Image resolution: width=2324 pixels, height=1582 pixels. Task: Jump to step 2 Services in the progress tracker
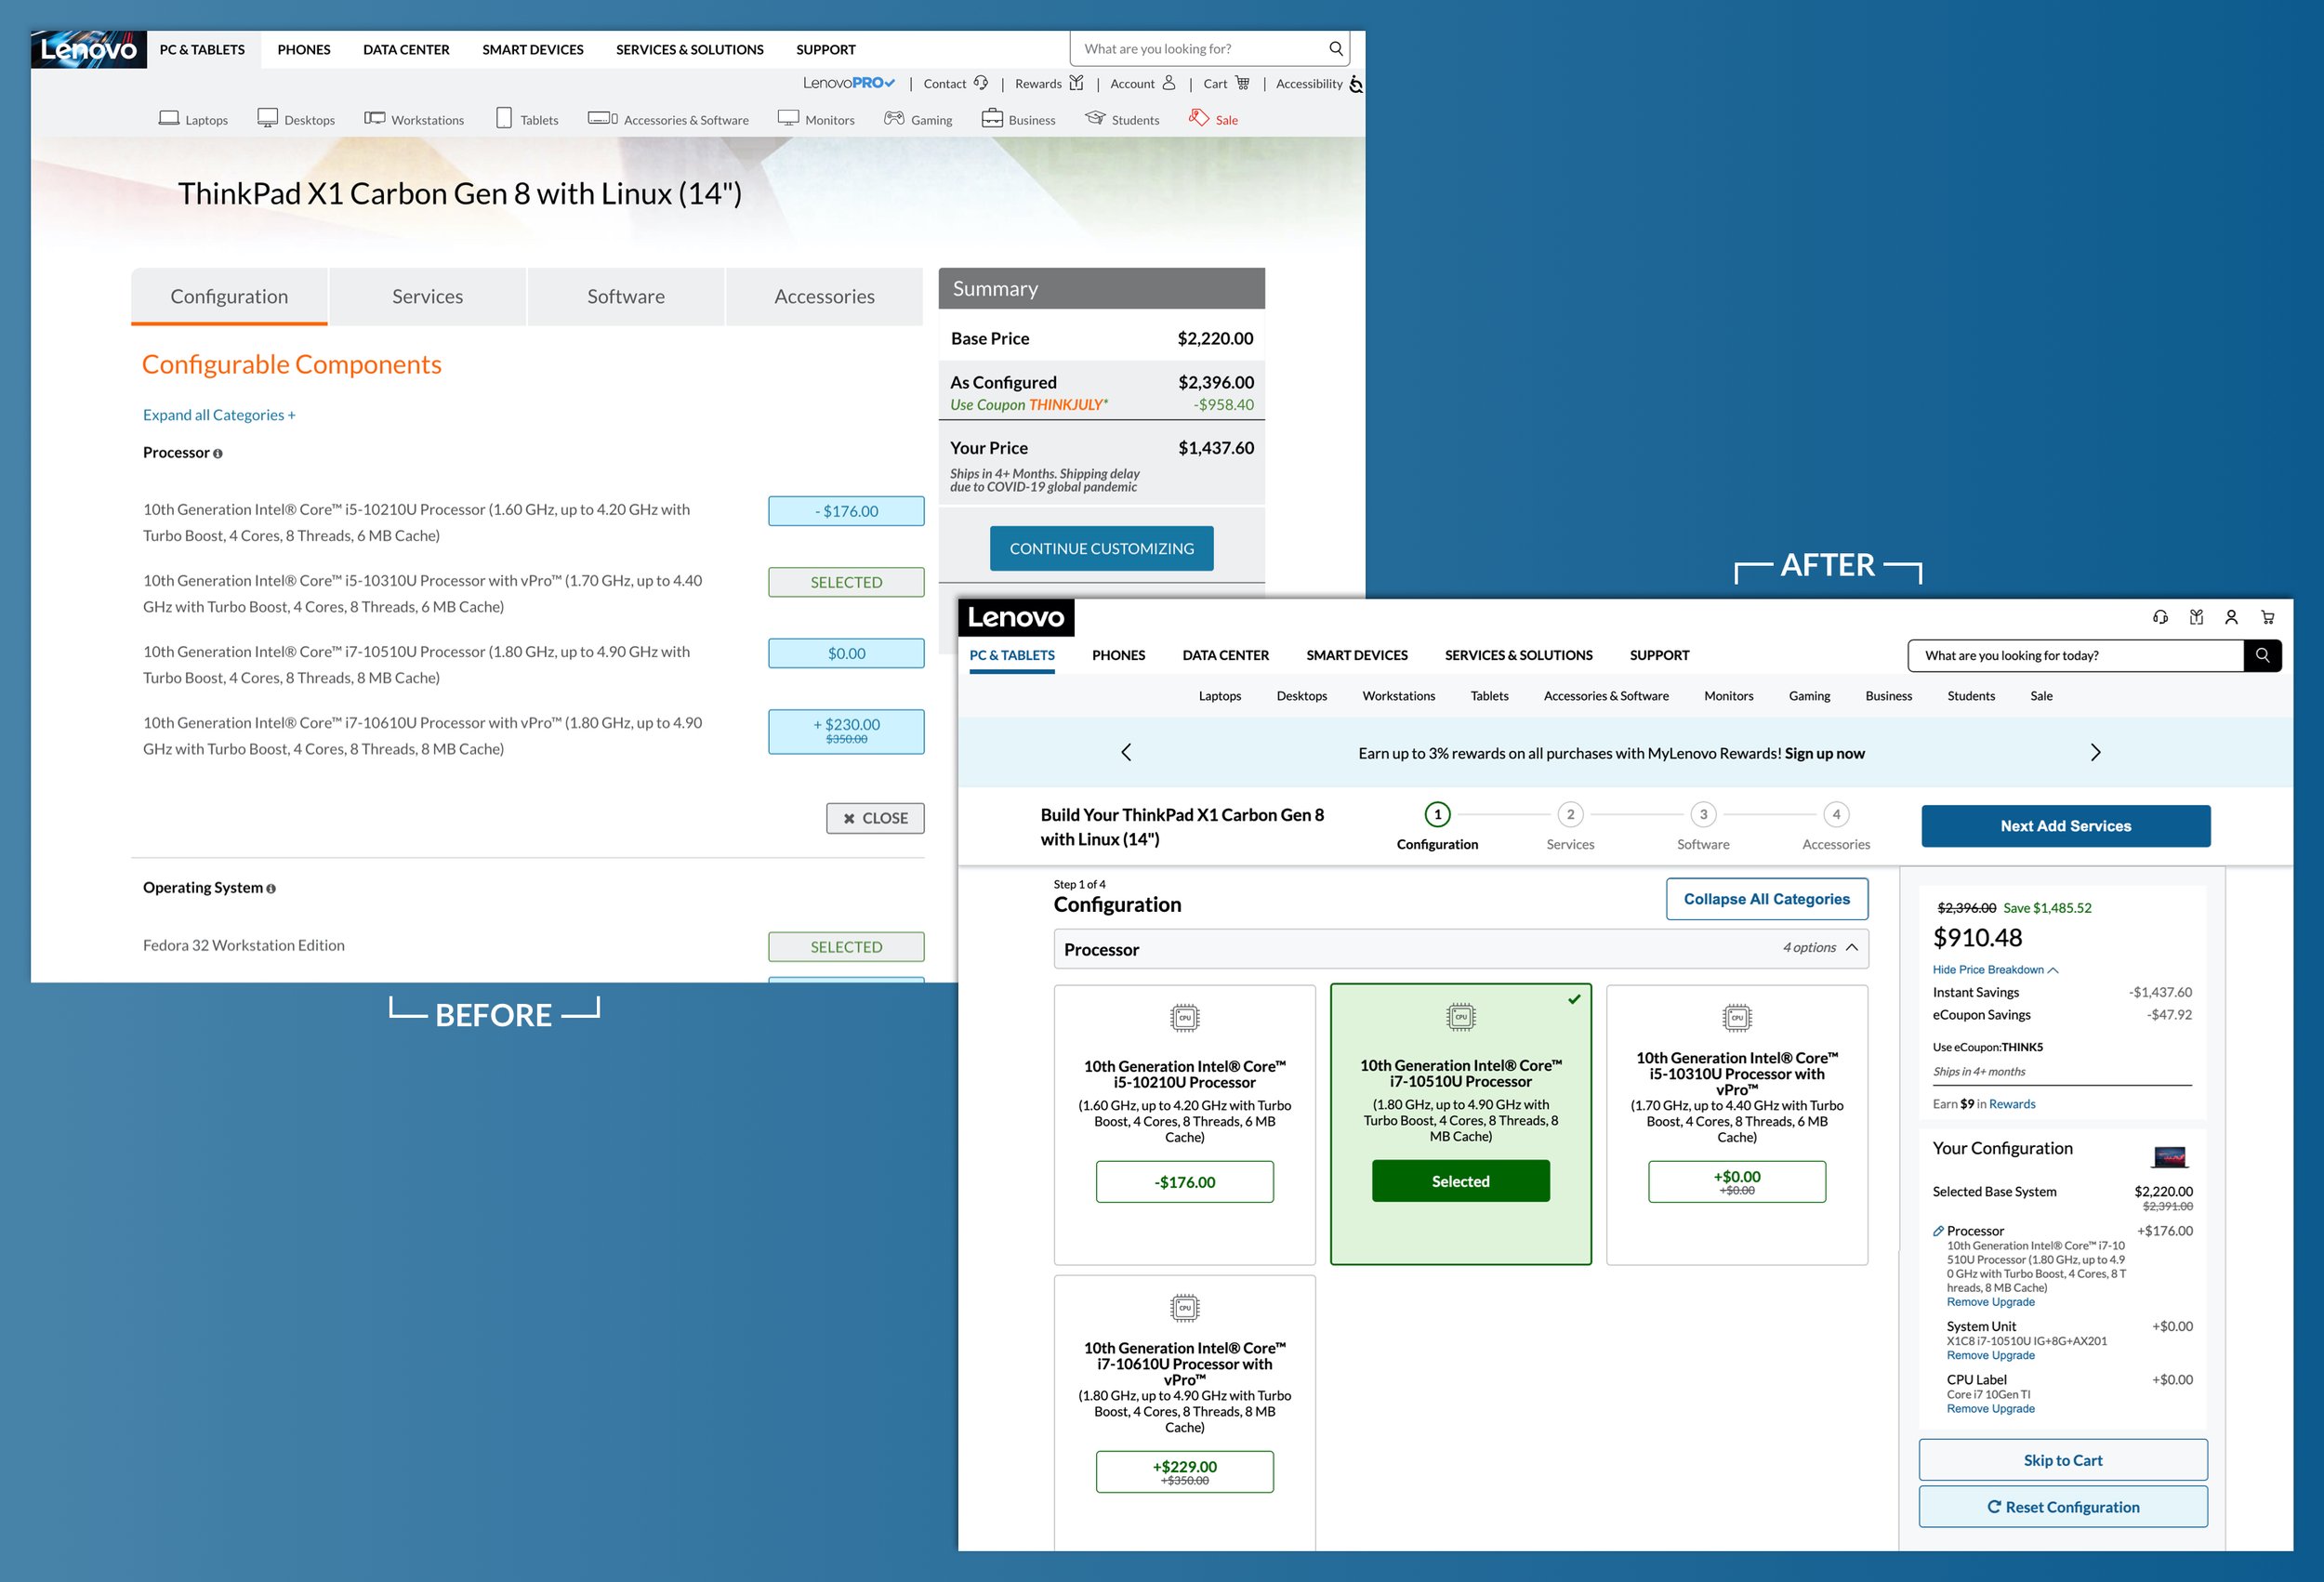coord(1570,828)
